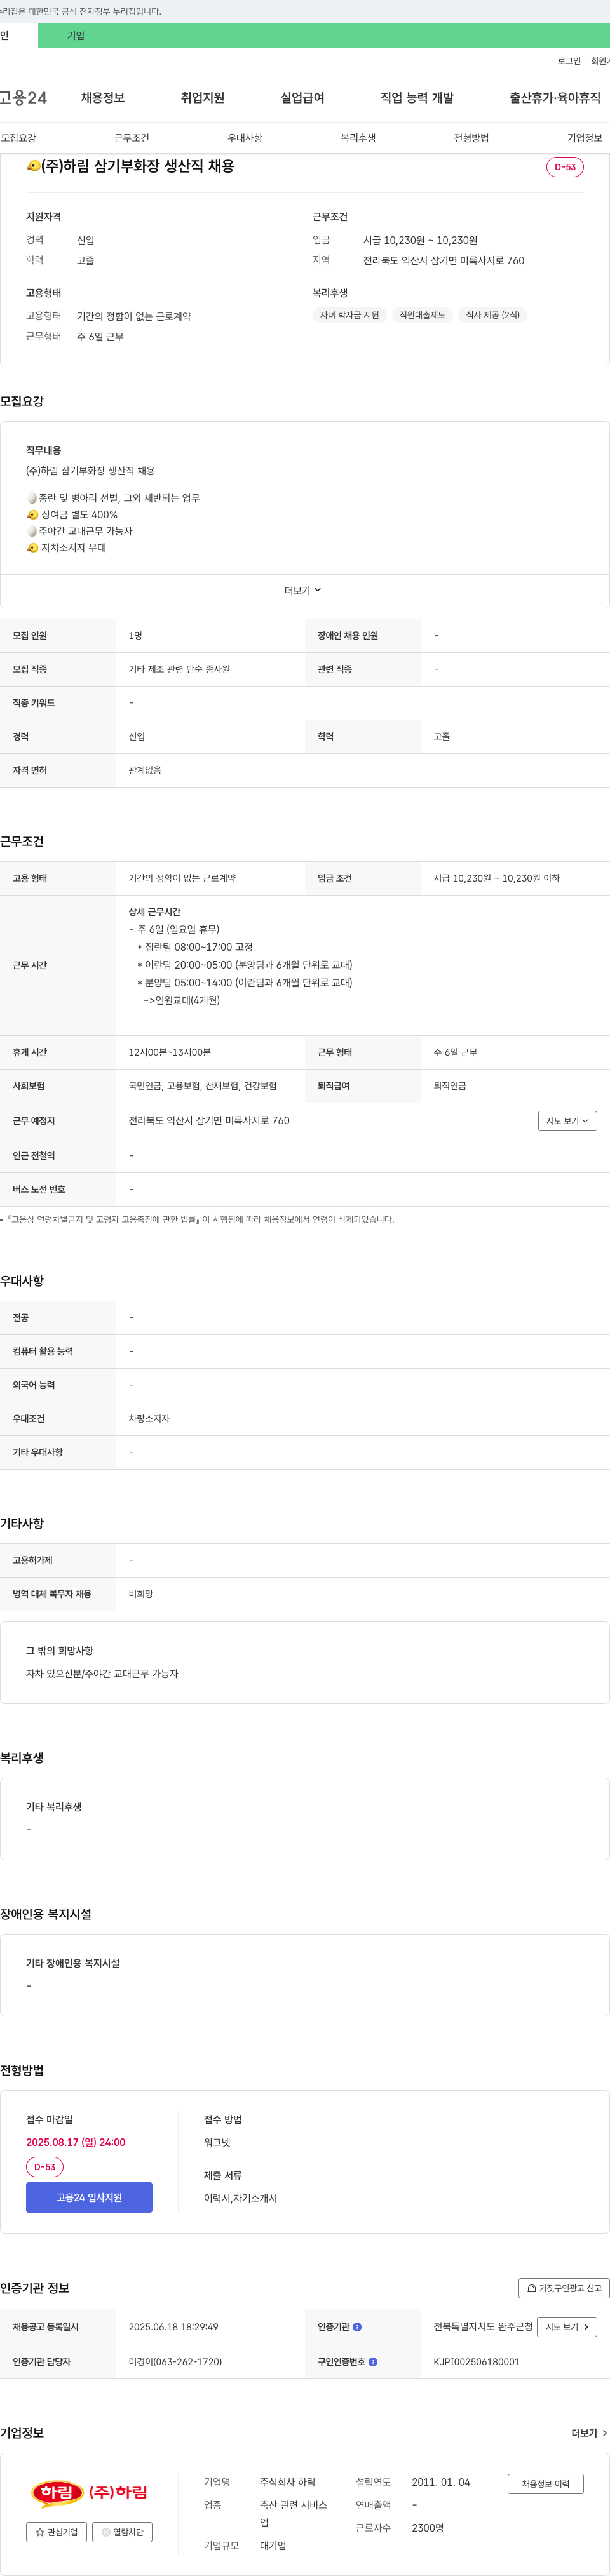
Task: Click contact 이경이(063-262-1720)
Action: pos(175,2362)
